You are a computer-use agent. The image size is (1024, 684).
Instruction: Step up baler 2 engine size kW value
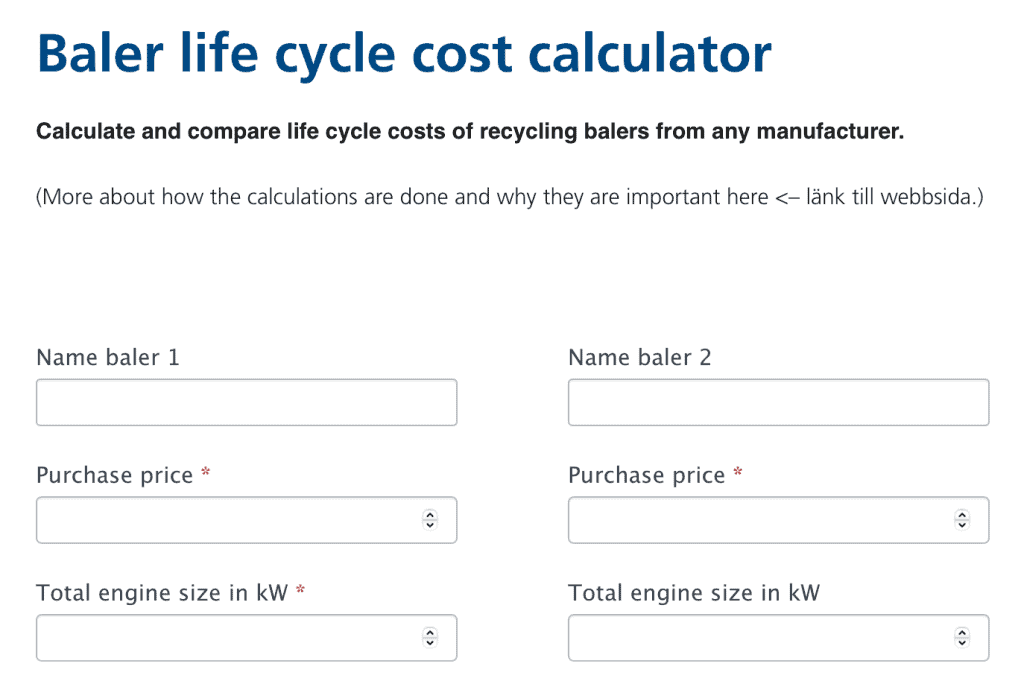pyautogui.click(x=962, y=633)
